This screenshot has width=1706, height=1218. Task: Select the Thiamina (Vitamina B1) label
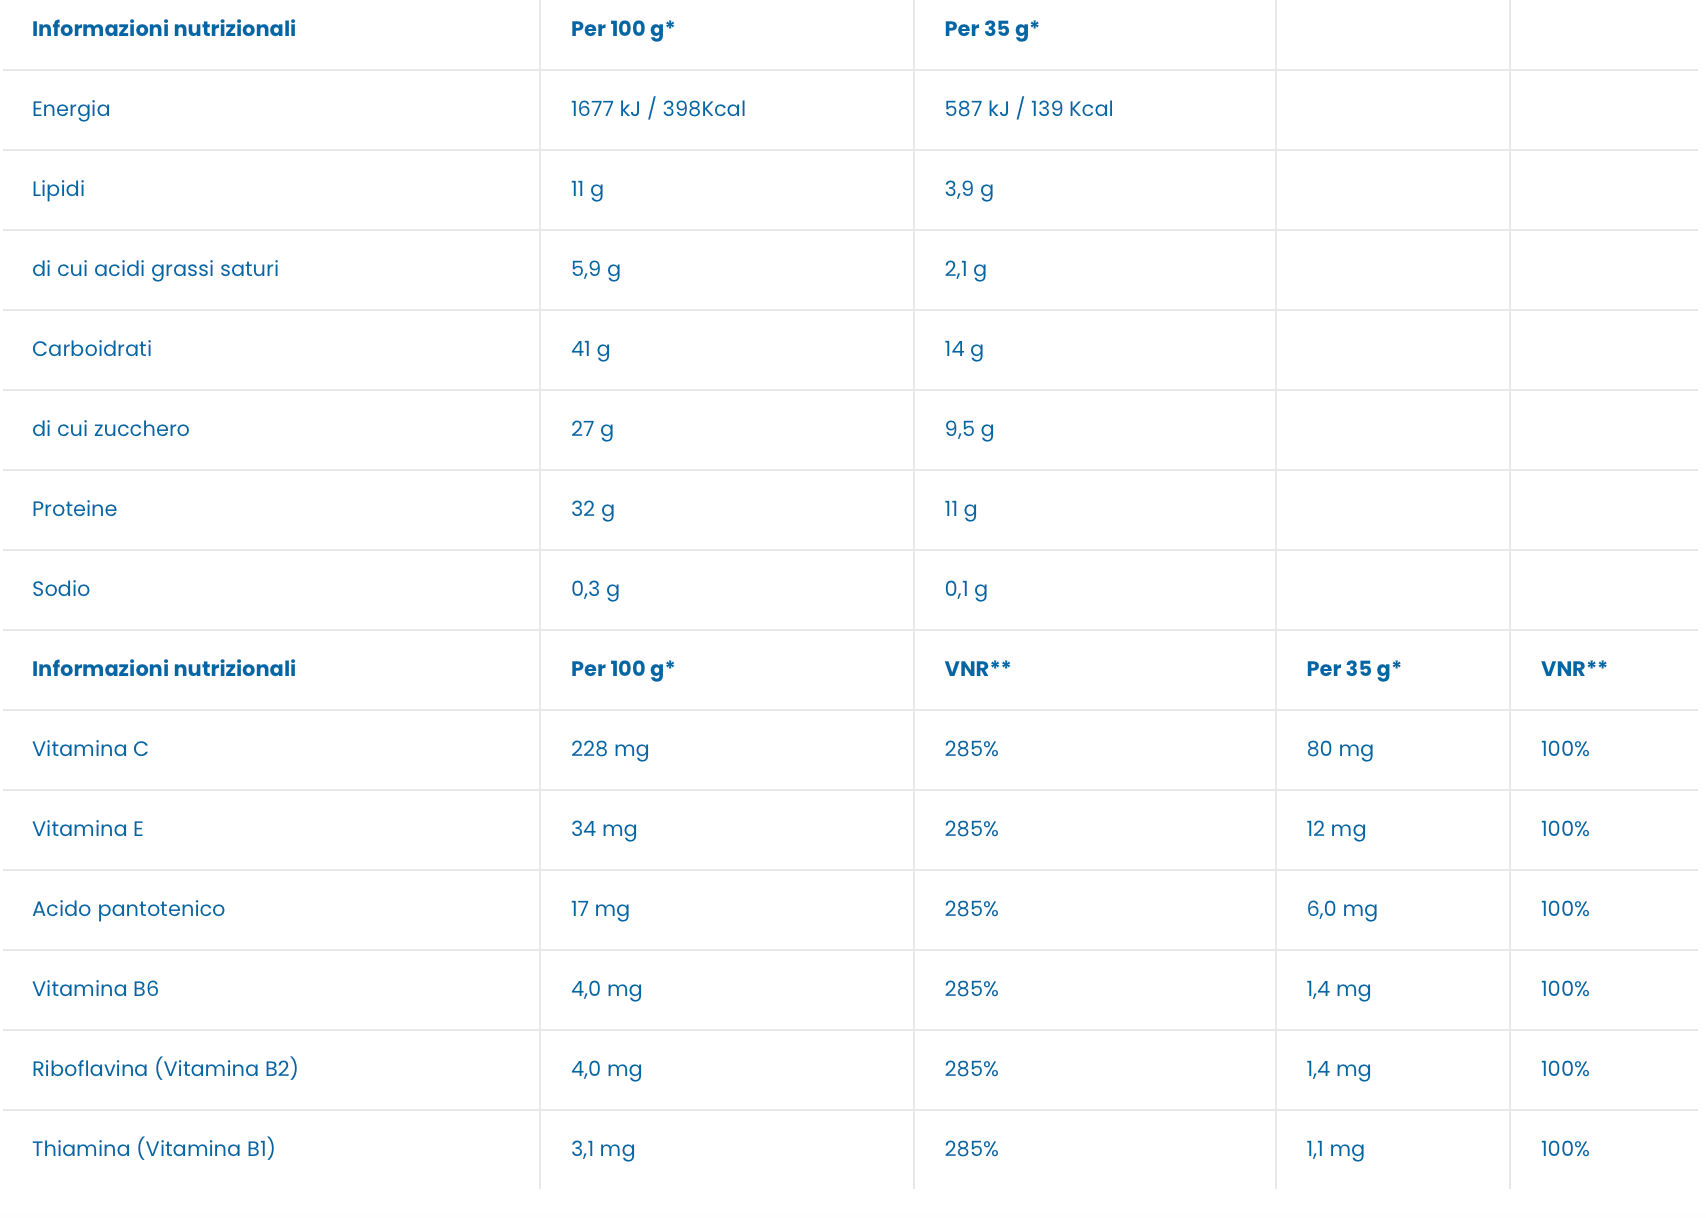(153, 1149)
